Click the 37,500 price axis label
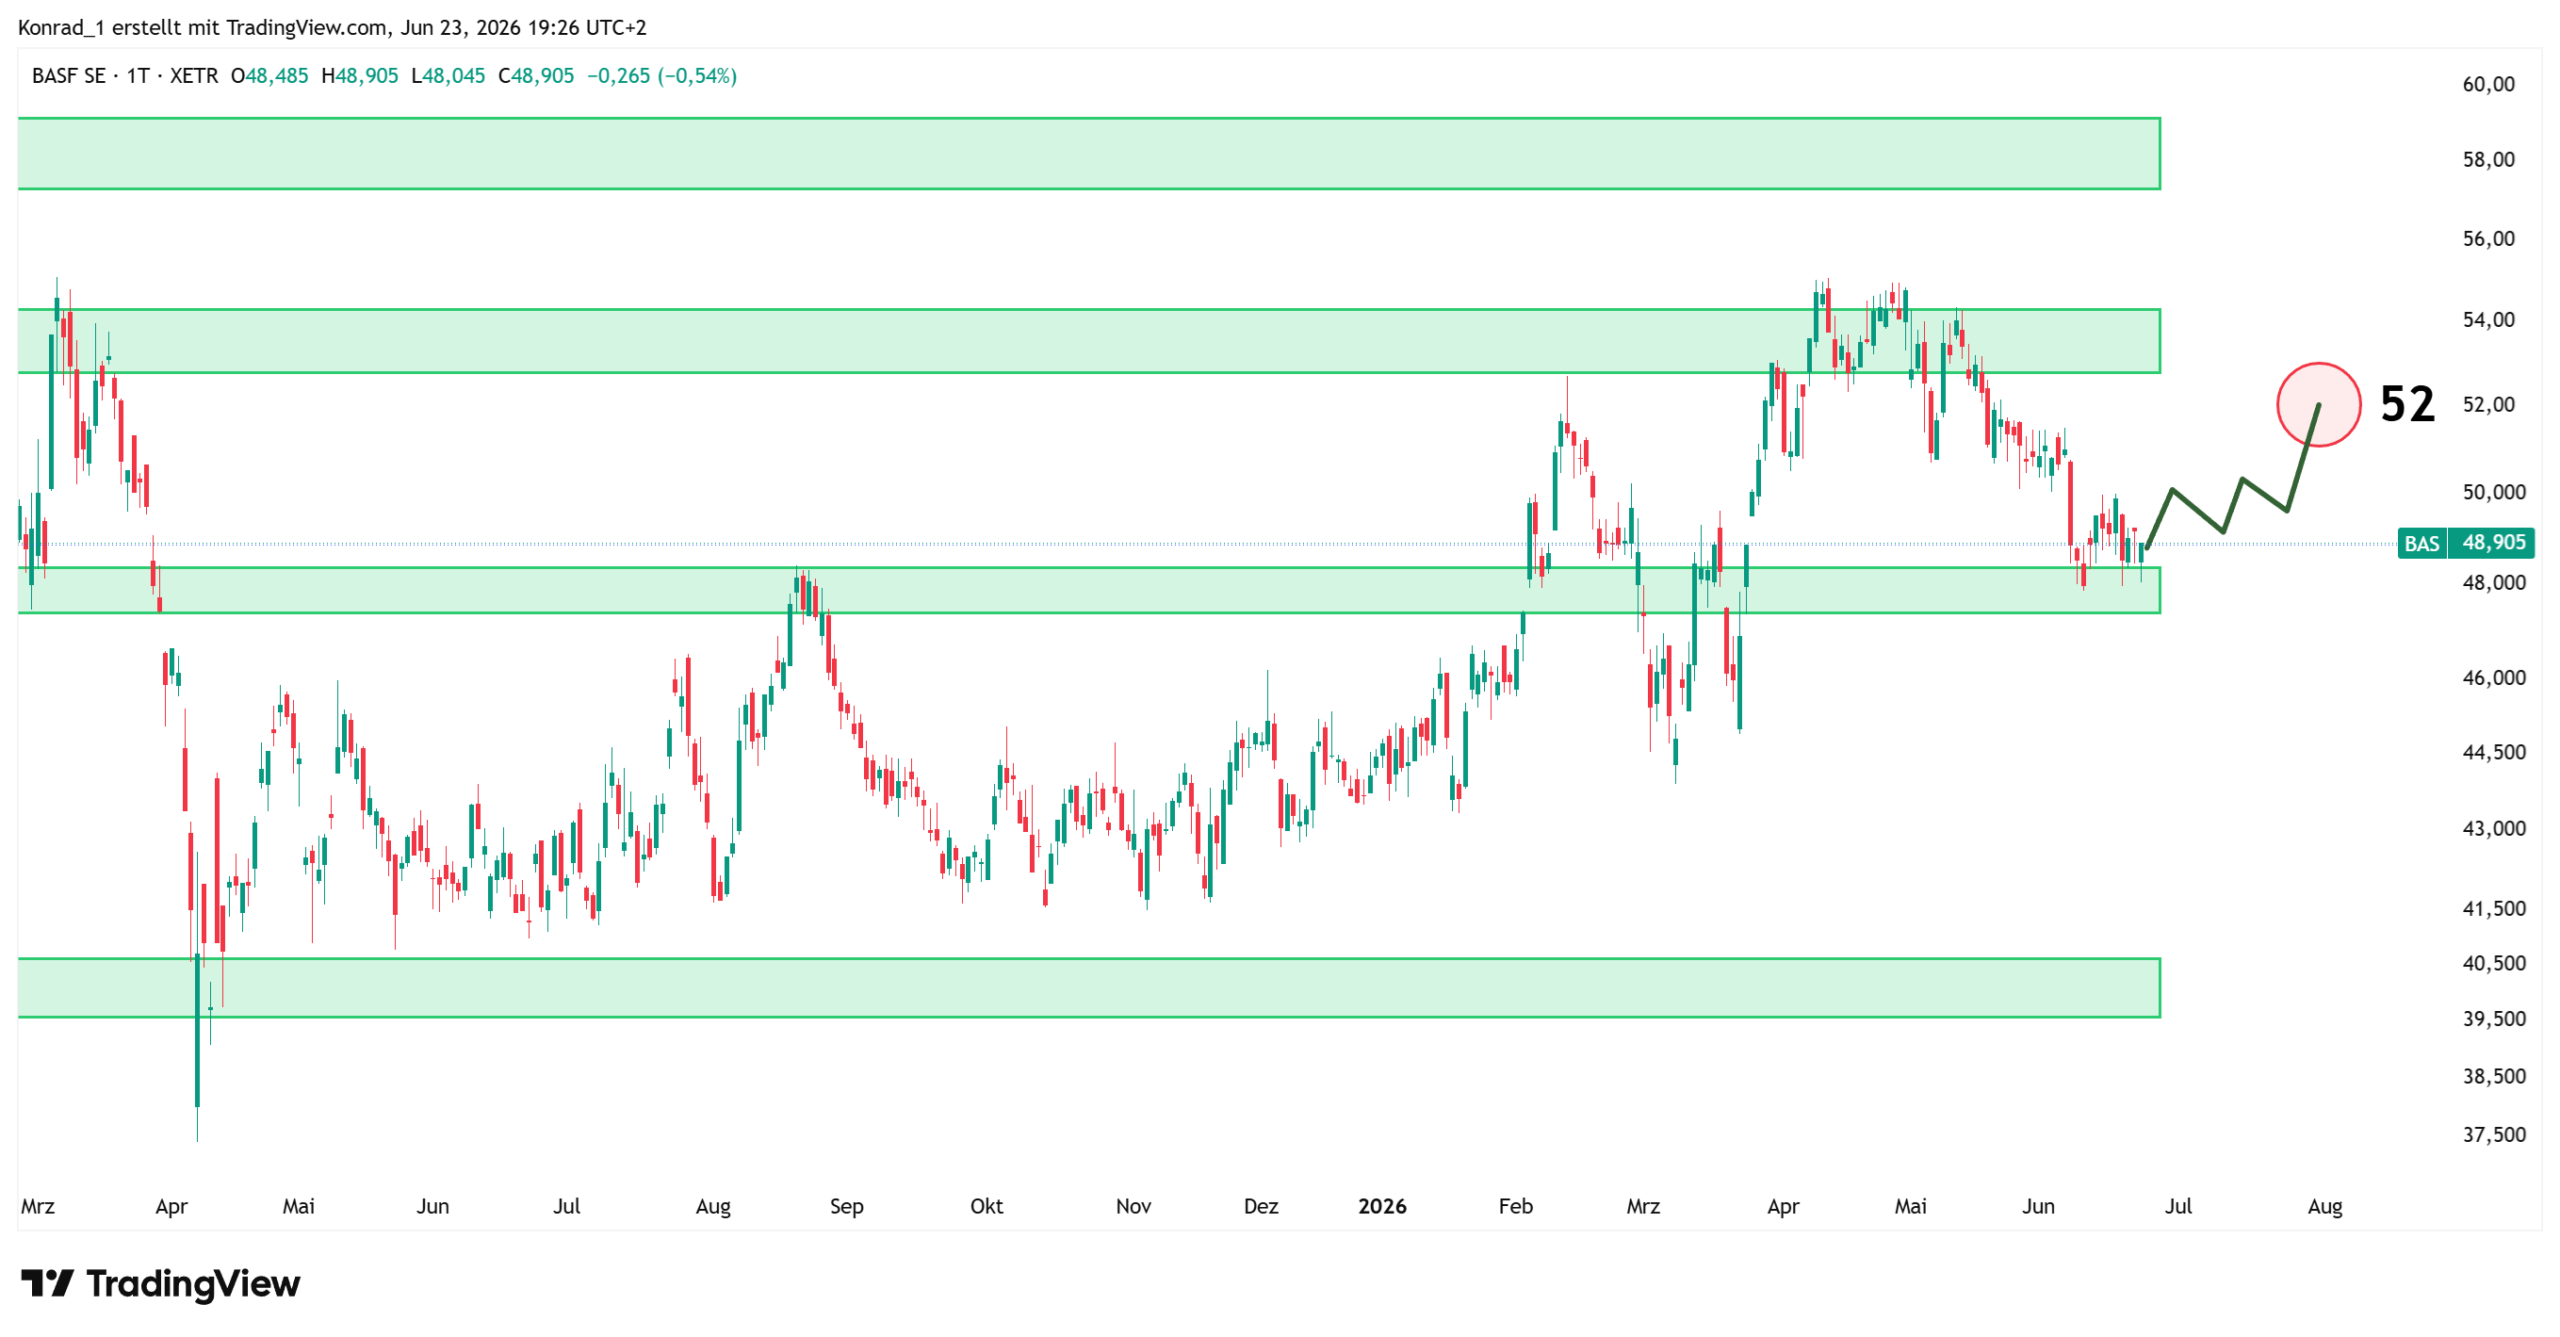Screen dimensions: 2560x1337 pos(2494,1134)
